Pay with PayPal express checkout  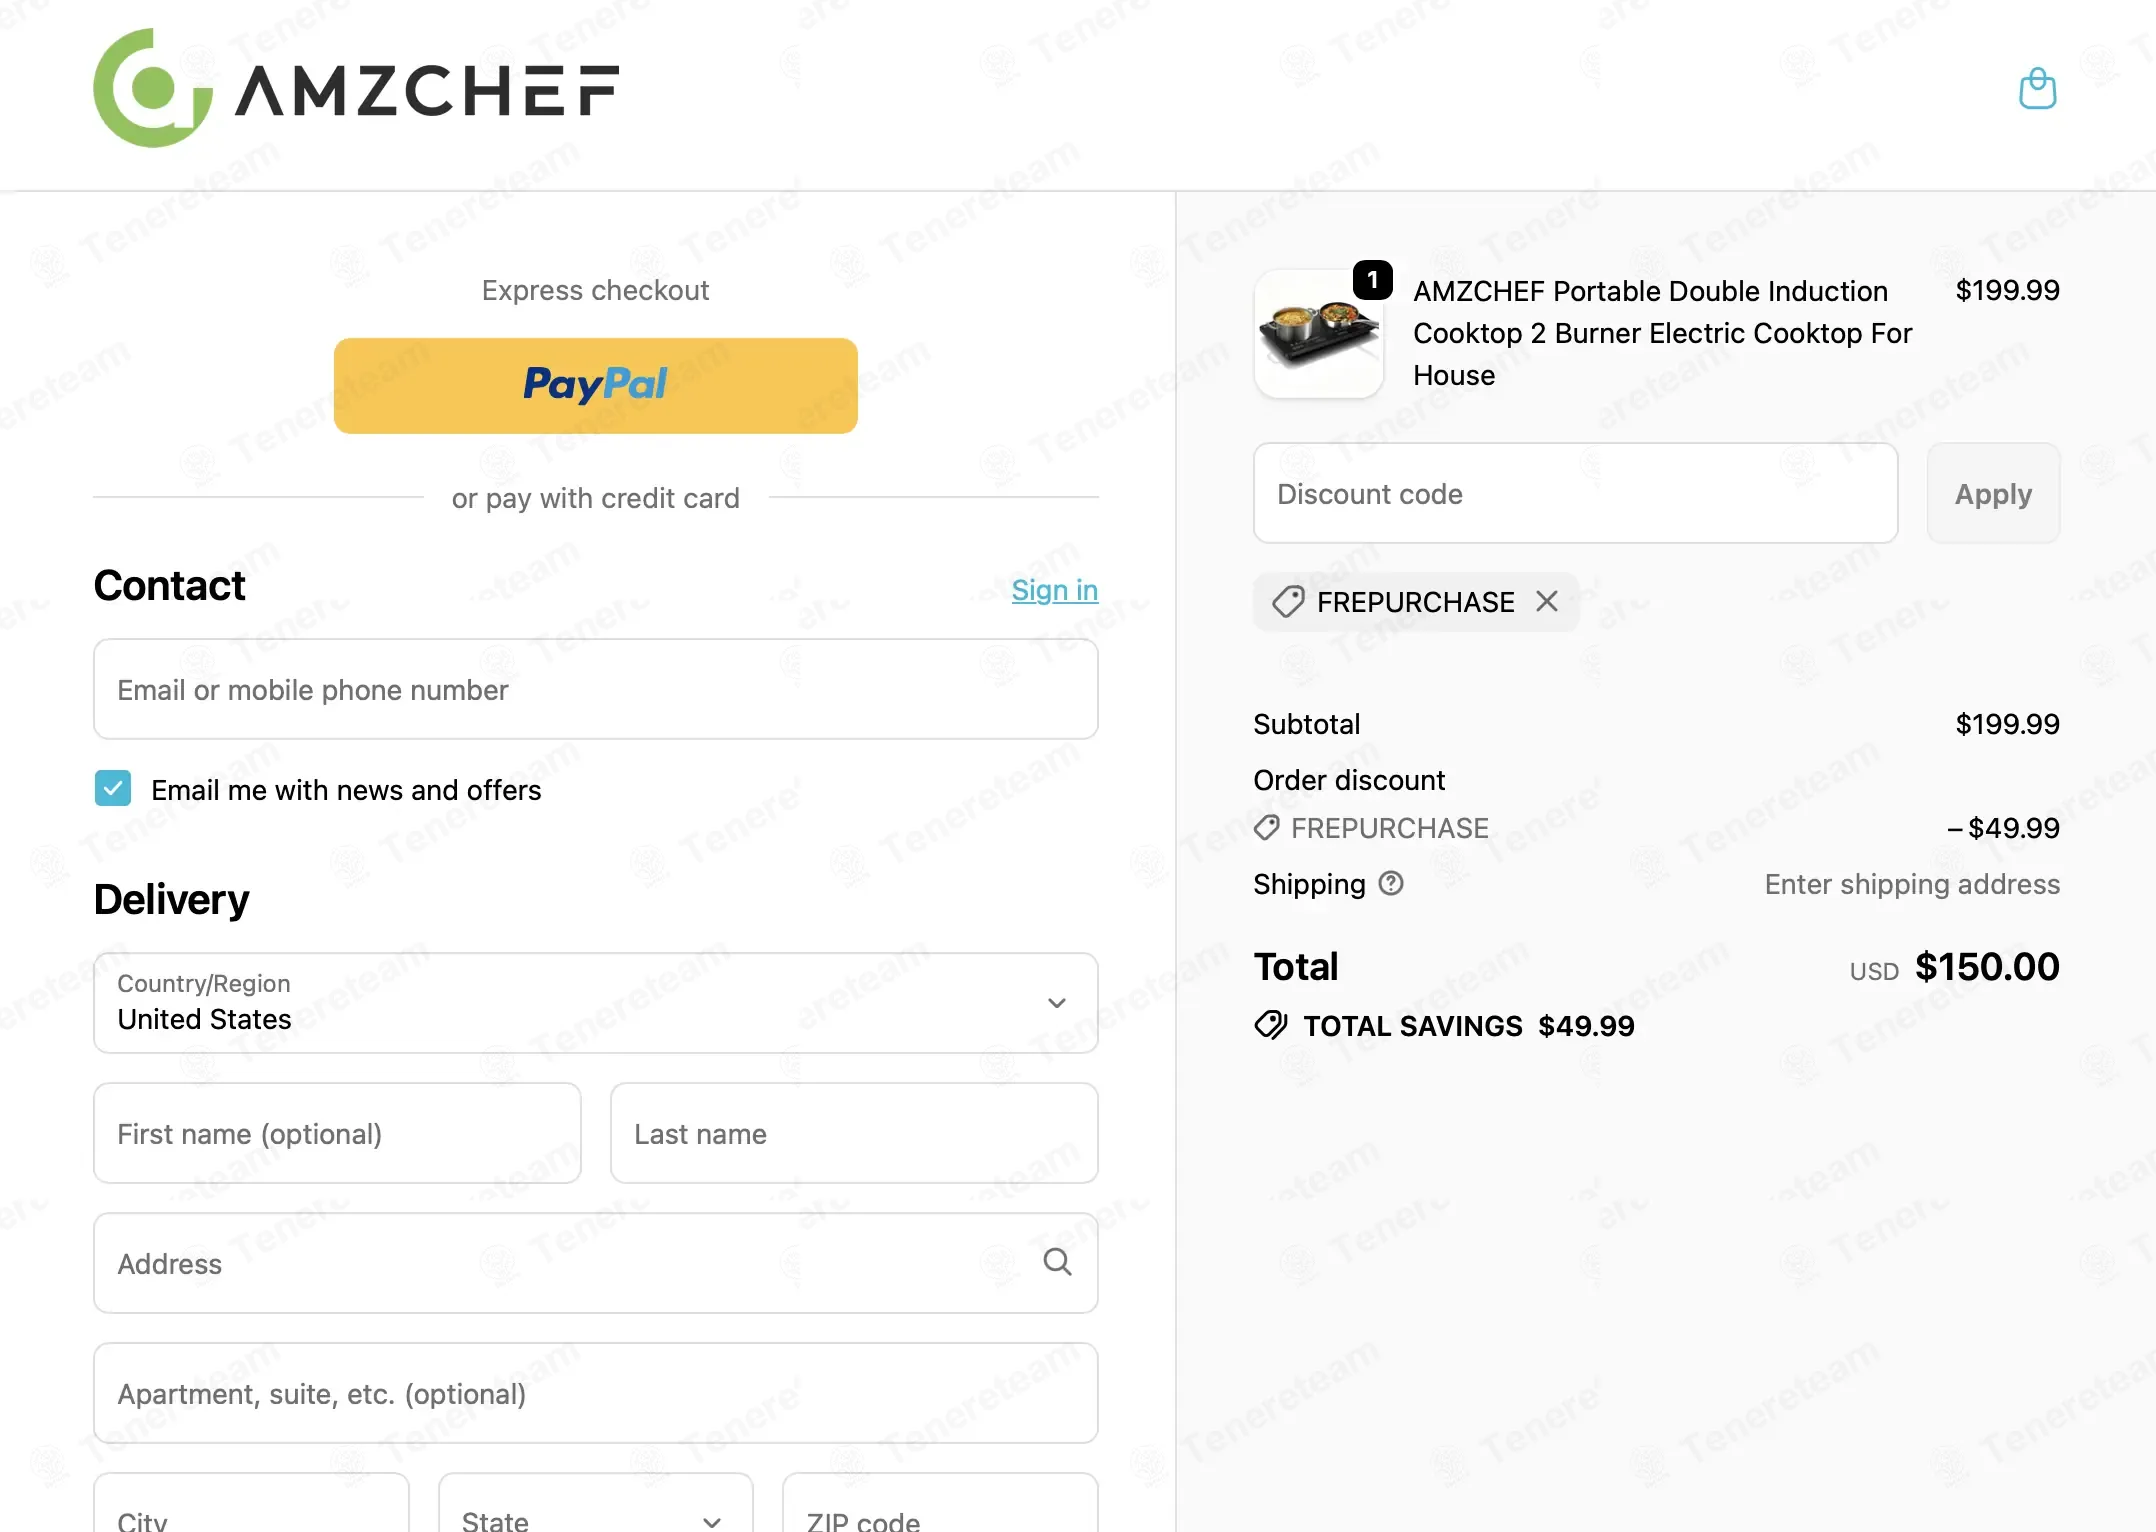pyautogui.click(x=596, y=385)
